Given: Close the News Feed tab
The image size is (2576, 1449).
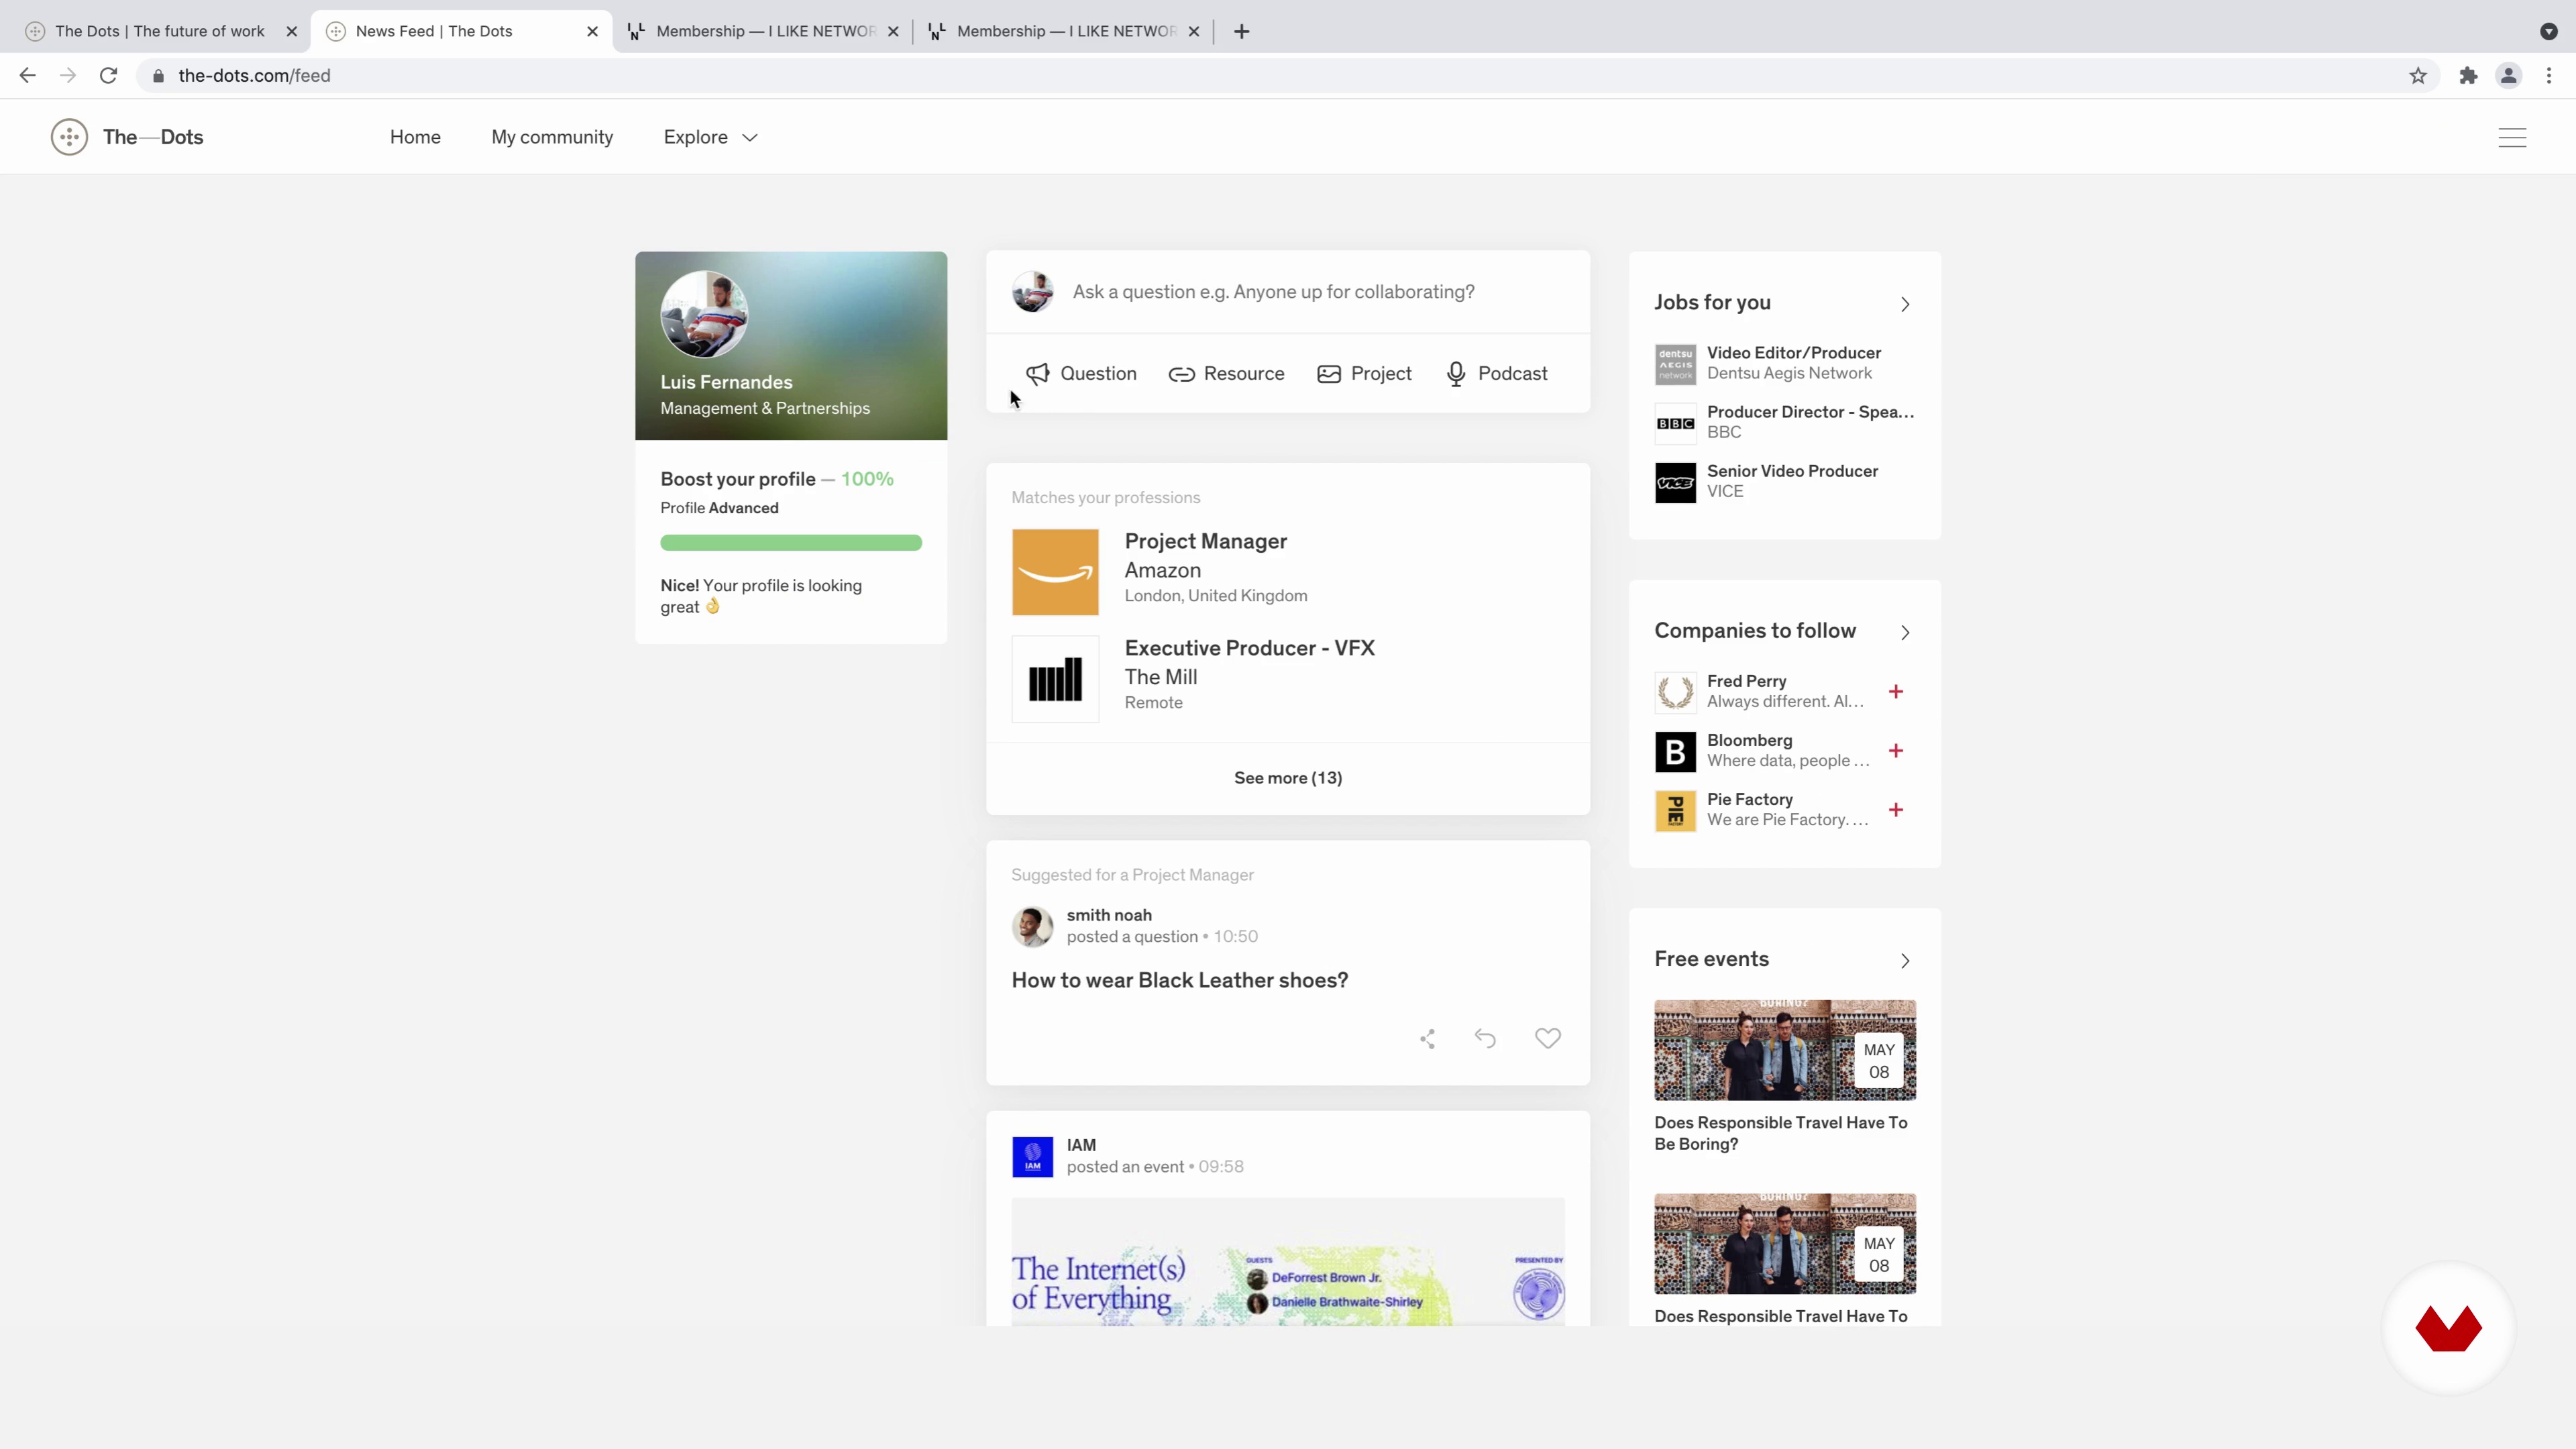Looking at the screenshot, I should [592, 31].
